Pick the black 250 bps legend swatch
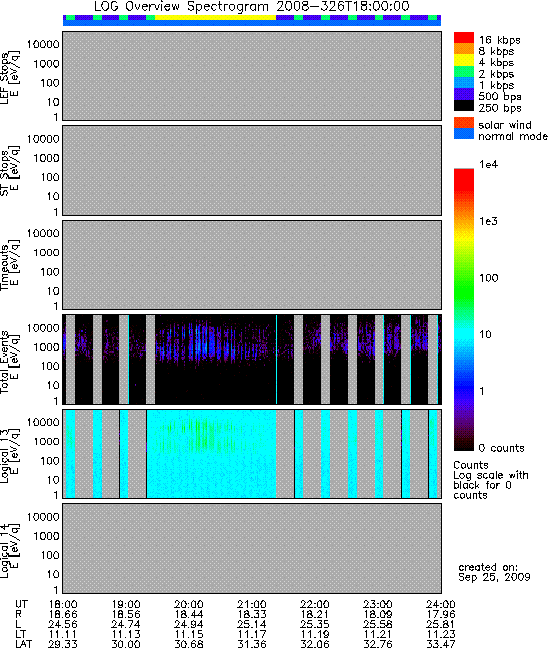Screen dimensions: 548x648 point(464,105)
